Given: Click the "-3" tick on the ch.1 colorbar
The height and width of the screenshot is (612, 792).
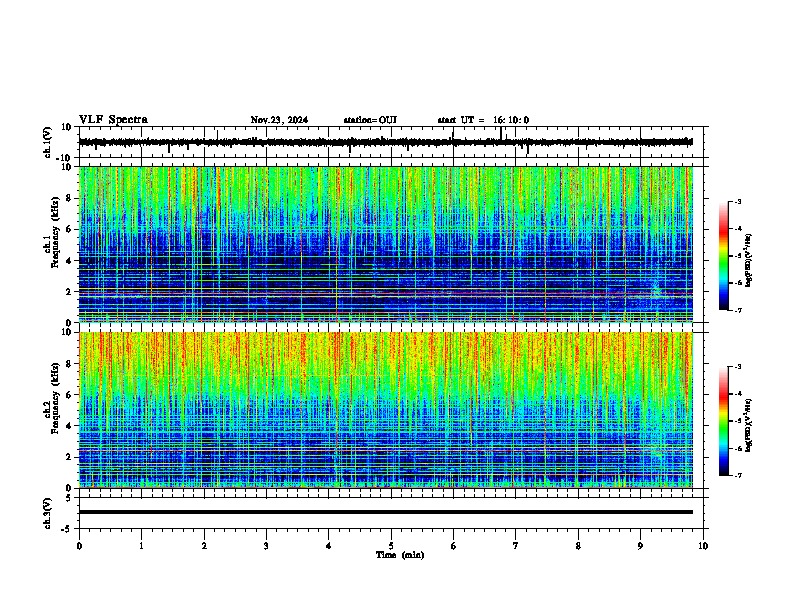Looking at the screenshot, I should coord(737,201).
